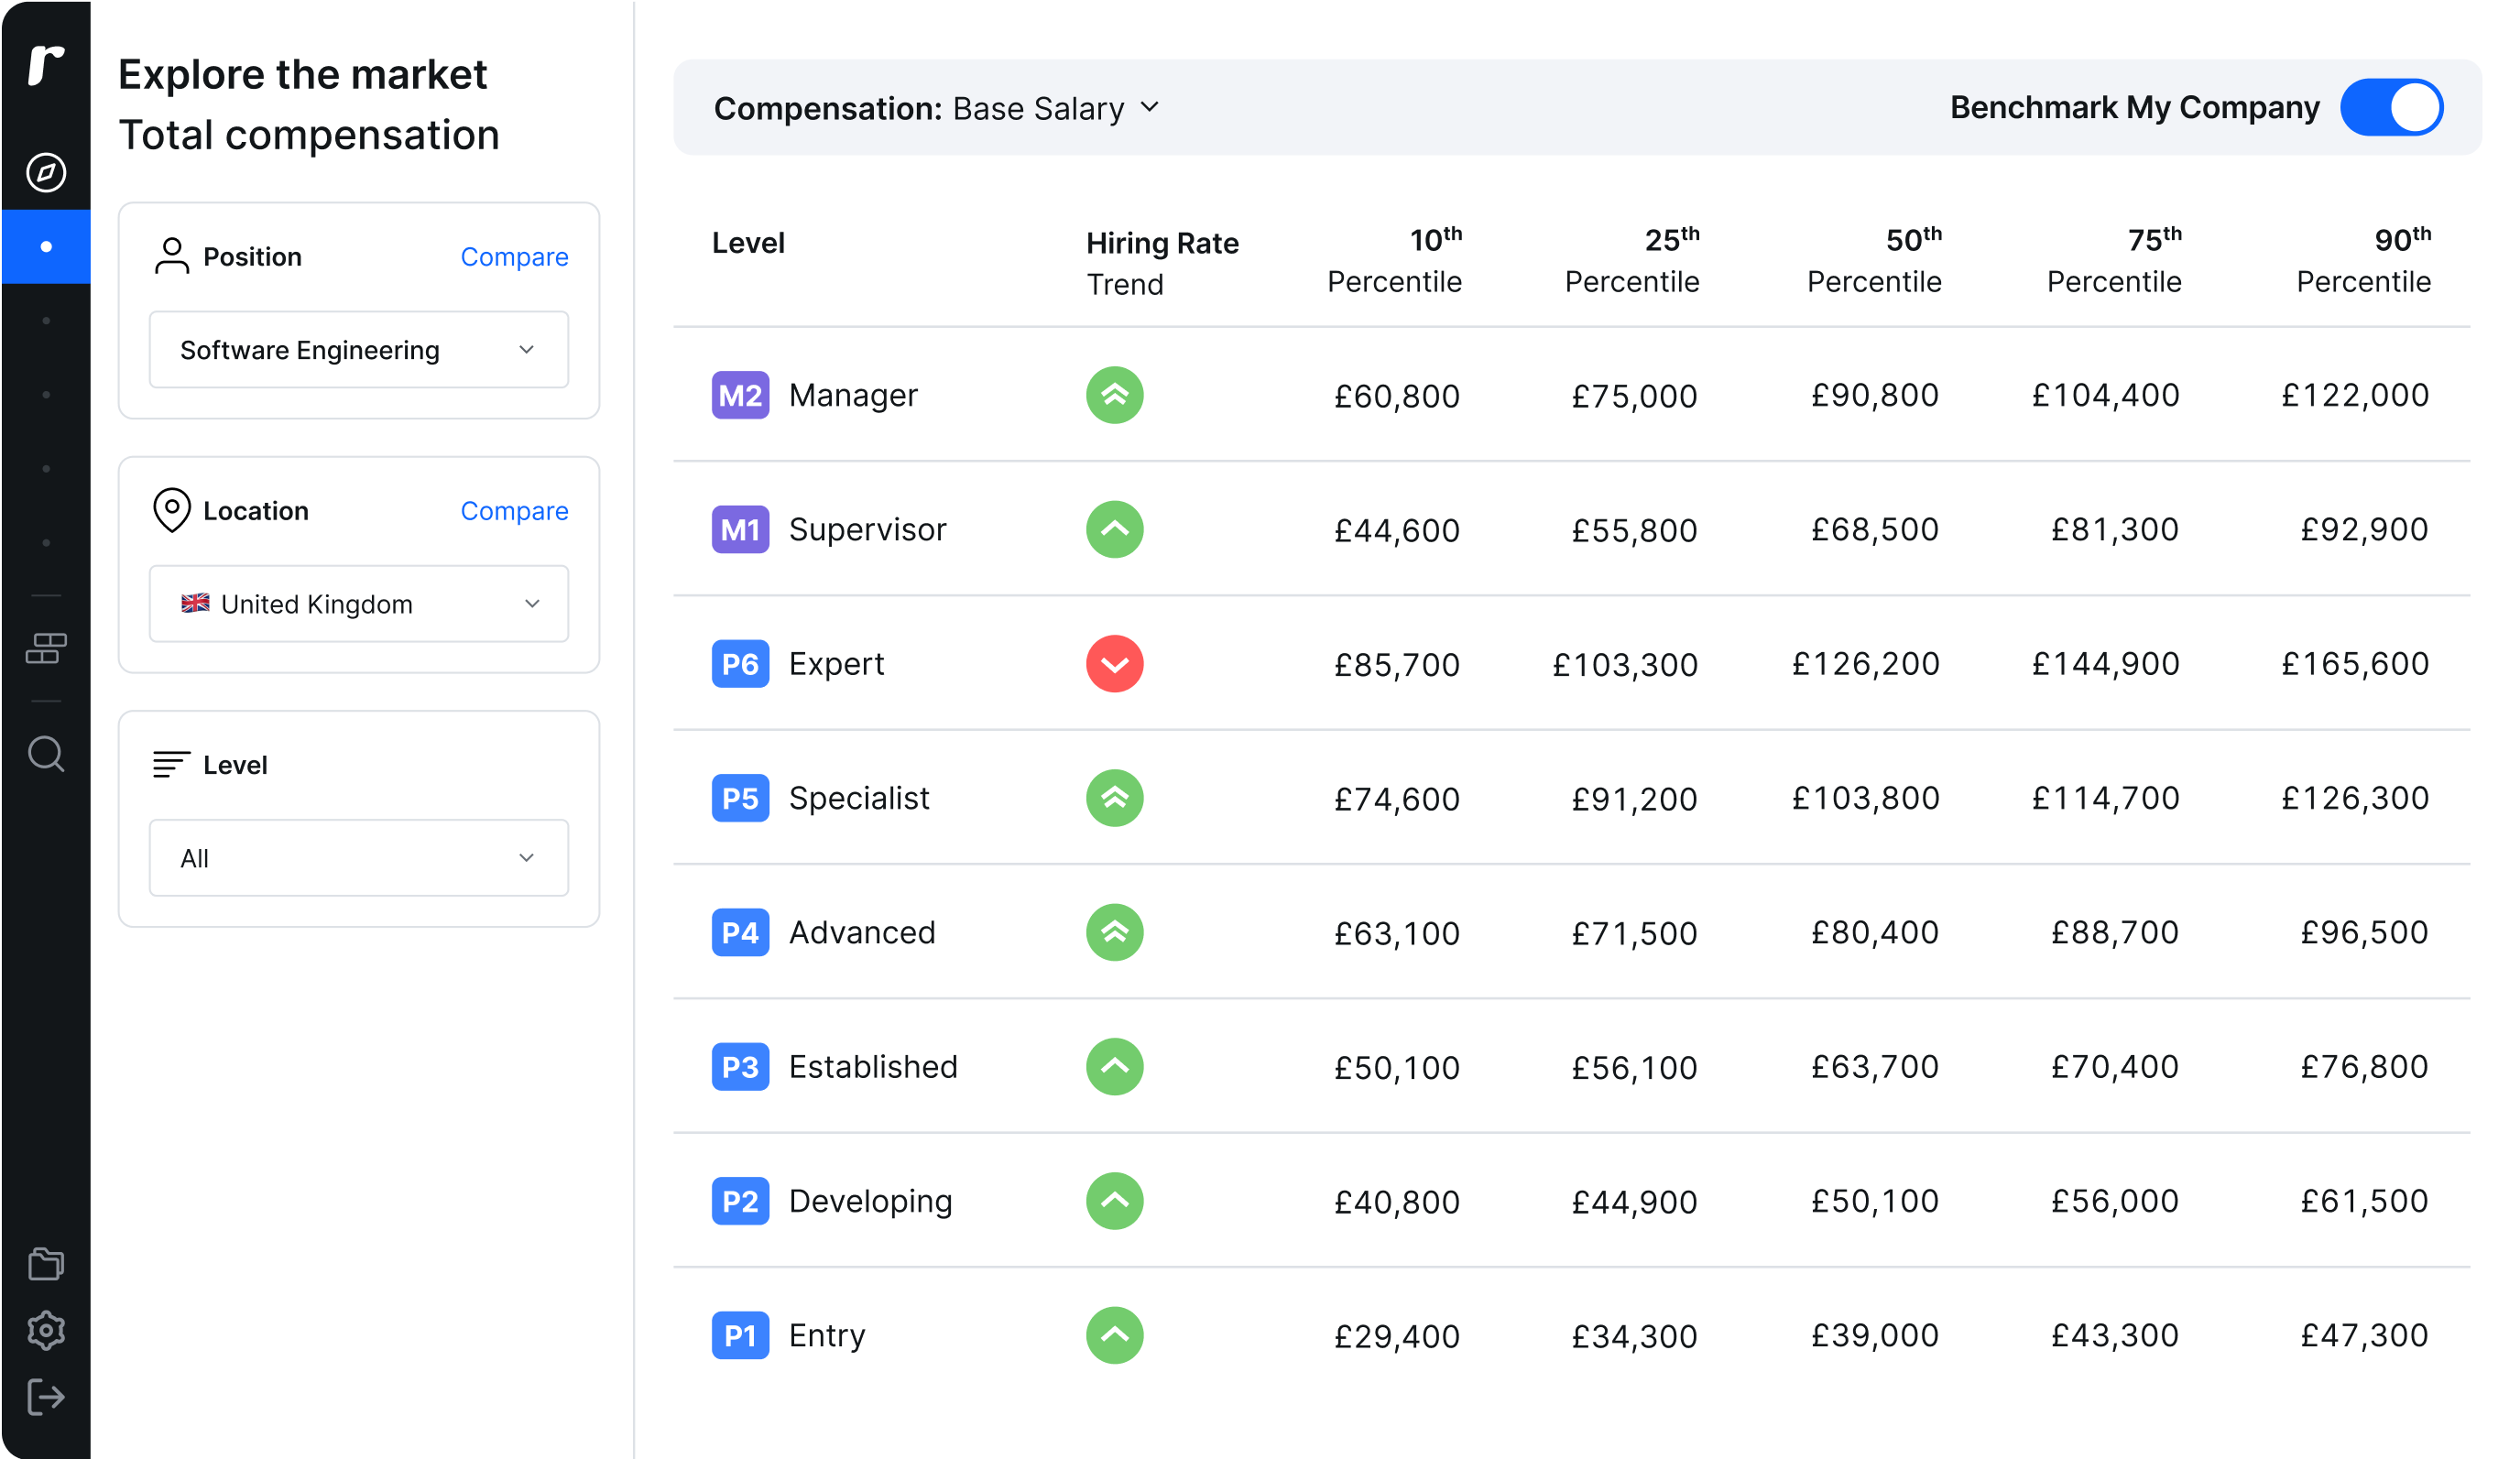Click the hiring rate trend icon for Advanced
2520x1459 pixels.
[x=1113, y=931]
